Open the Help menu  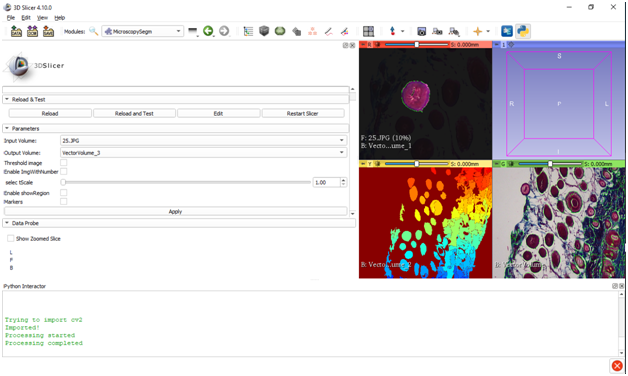coord(60,18)
